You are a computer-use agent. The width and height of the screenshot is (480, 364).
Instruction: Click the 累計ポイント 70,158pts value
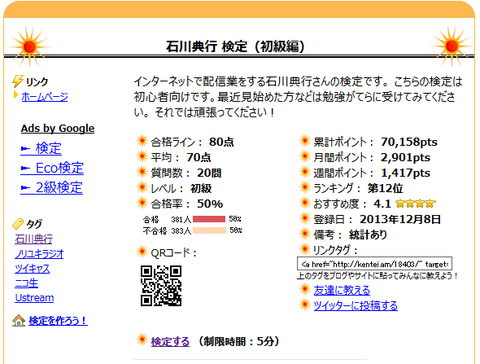coord(409,142)
